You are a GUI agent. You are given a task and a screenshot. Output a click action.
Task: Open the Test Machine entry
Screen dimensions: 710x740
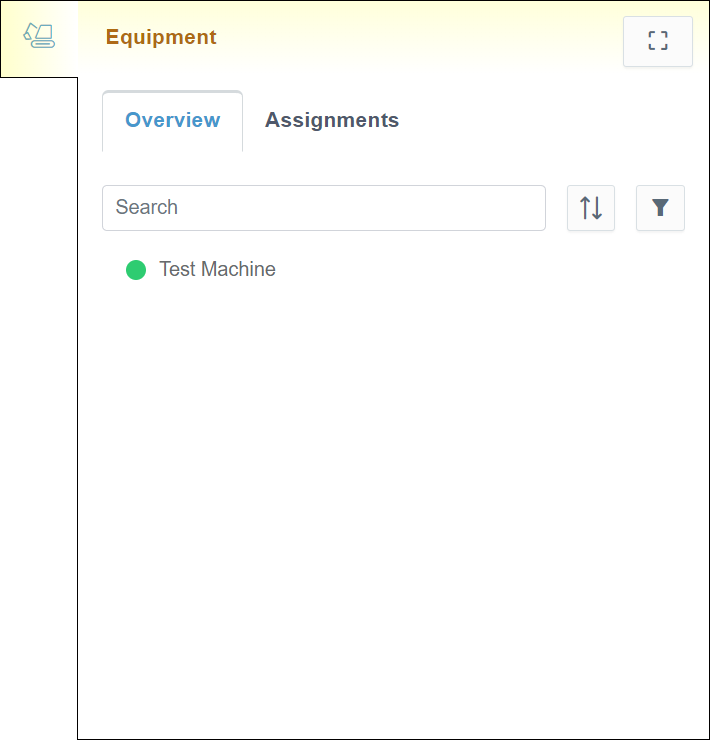217,269
